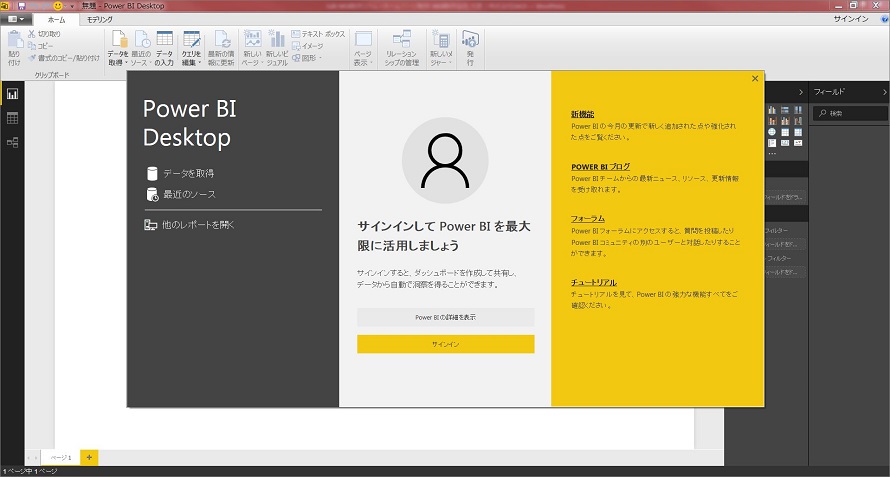Collapse the フィールド pane with its chevron
Viewport: 890px width, 477px height.
coord(884,92)
